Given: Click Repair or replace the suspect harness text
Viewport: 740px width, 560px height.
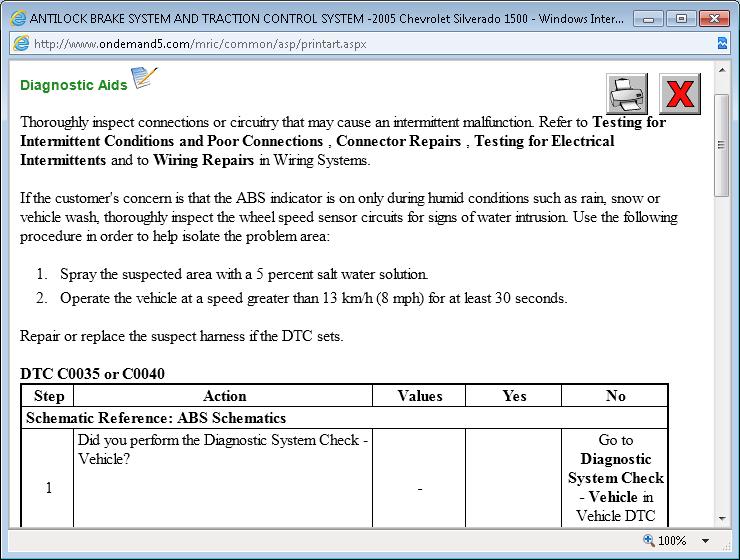Looking at the screenshot, I should click(x=181, y=336).
